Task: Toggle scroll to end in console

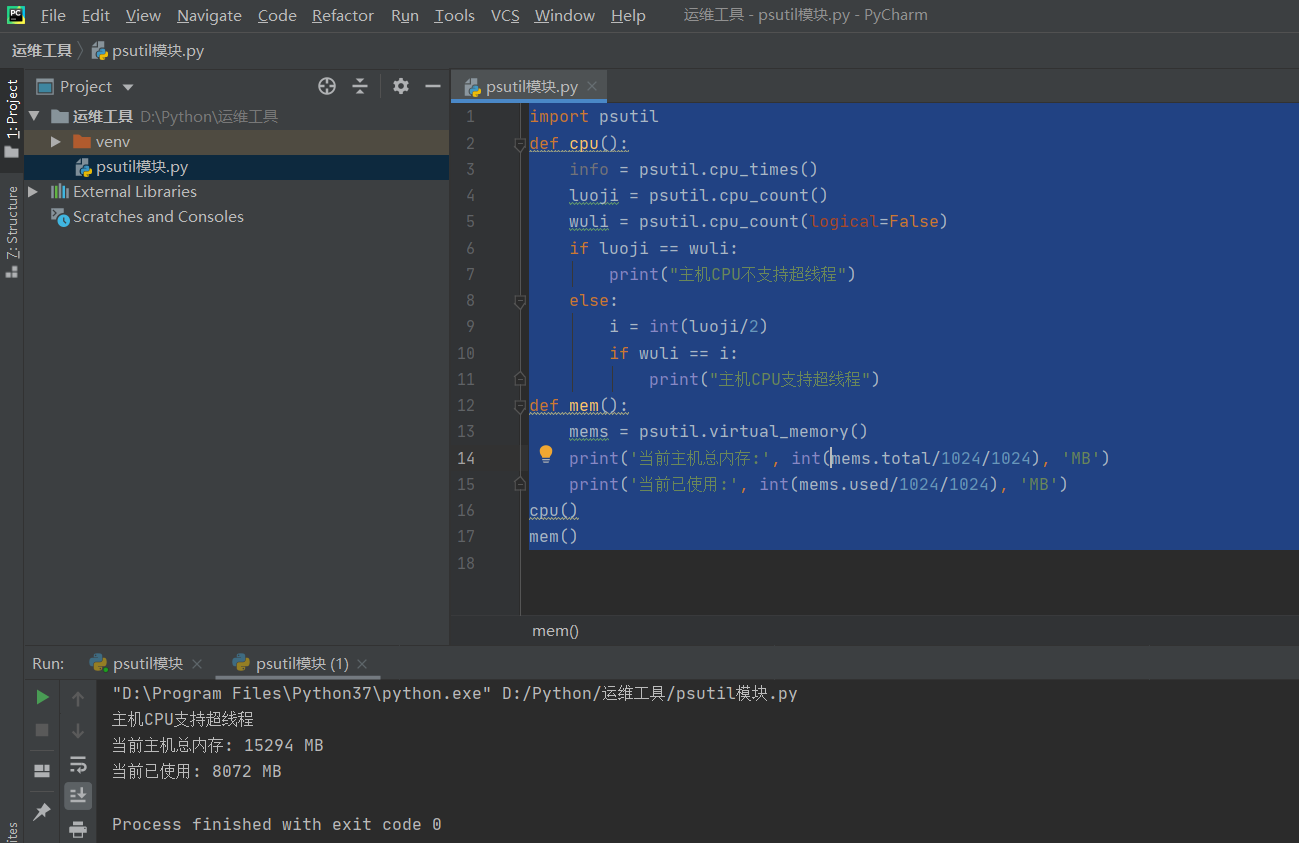Action: [x=78, y=795]
